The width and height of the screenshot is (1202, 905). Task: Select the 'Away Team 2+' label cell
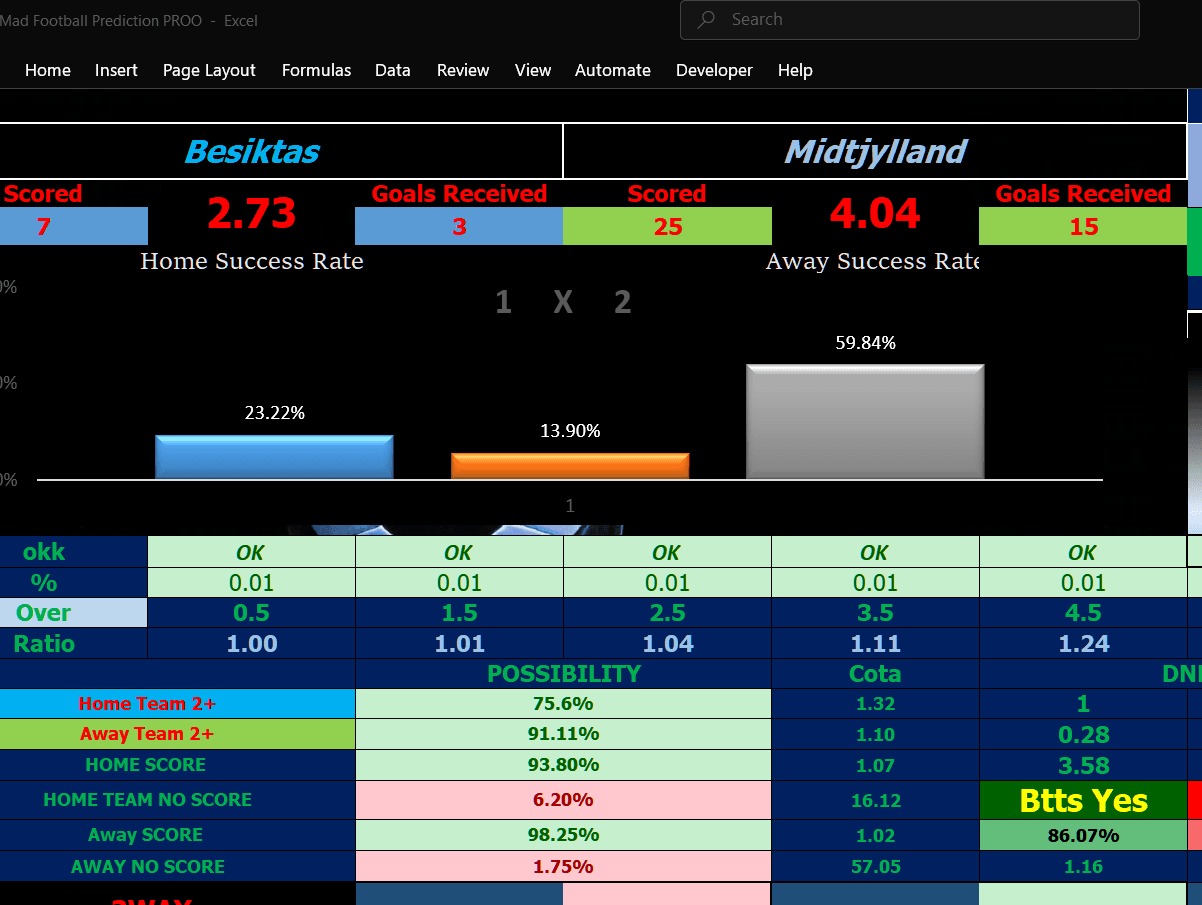177,734
